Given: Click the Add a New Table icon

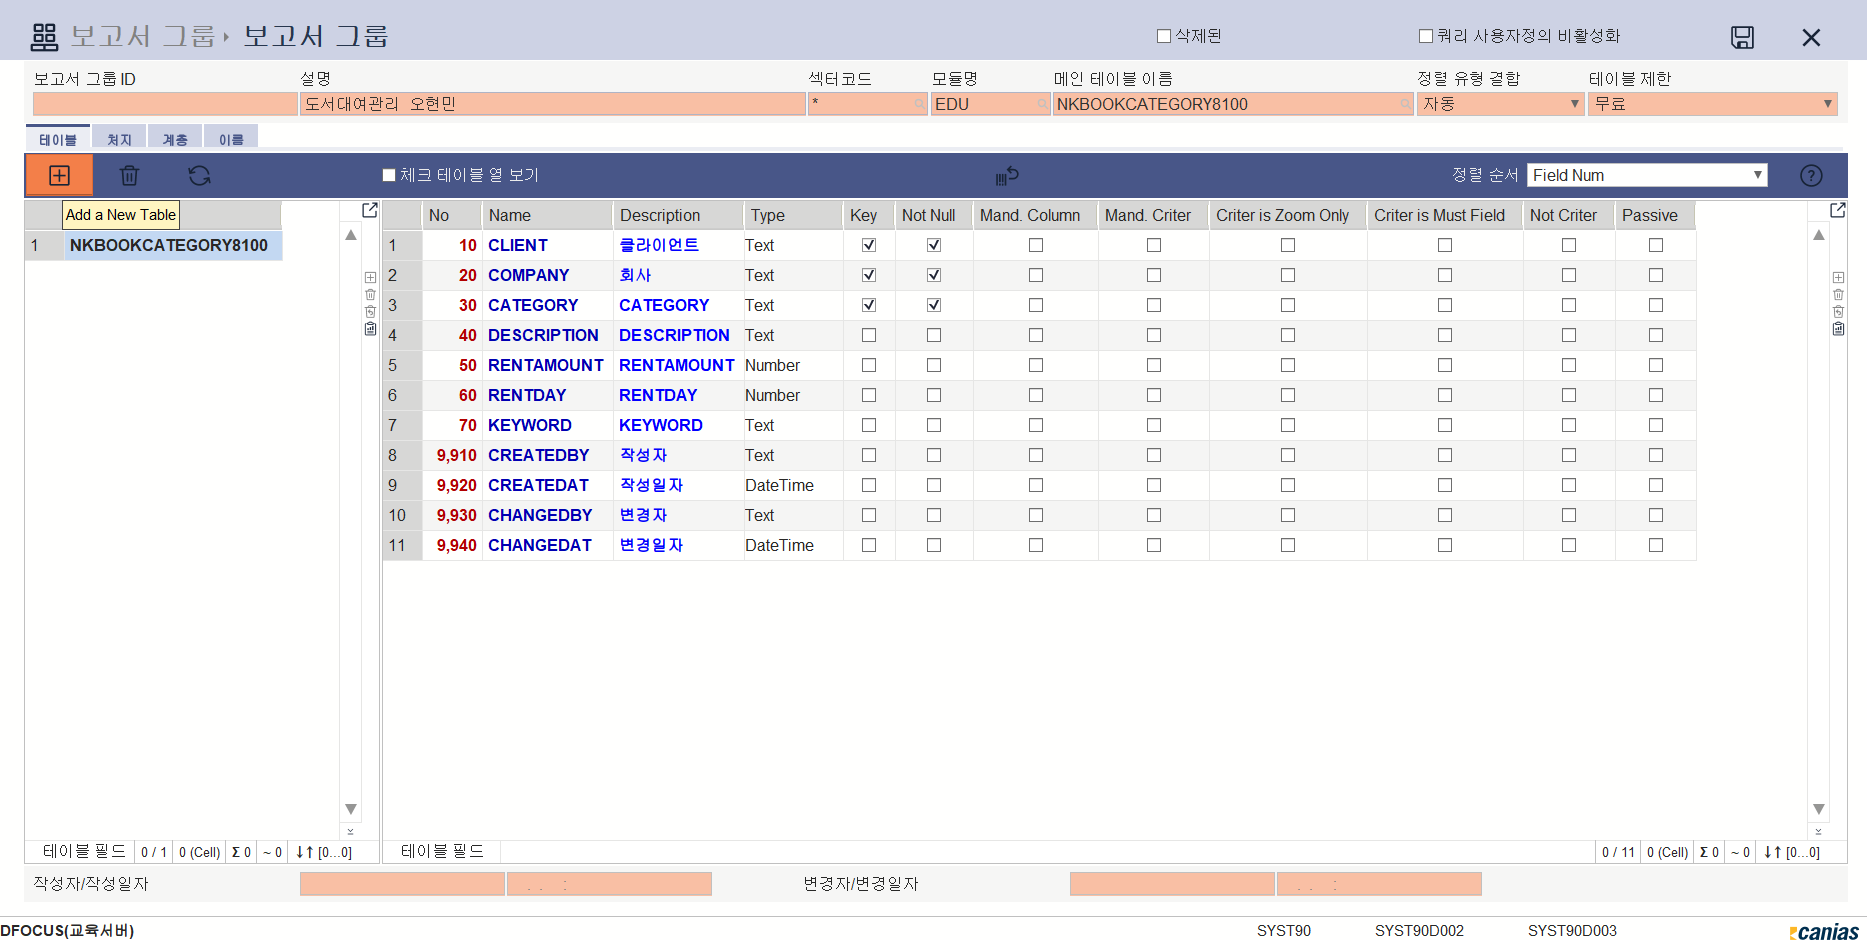Looking at the screenshot, I should [x=59, y=175].
